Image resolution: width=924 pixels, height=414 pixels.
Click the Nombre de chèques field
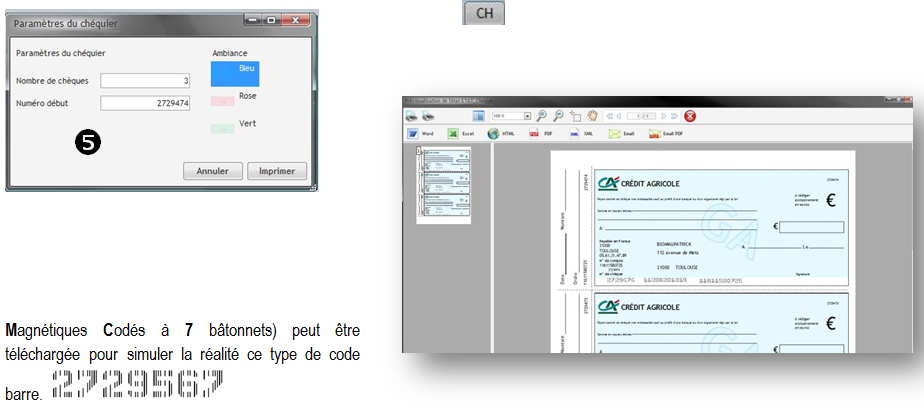(145, 81)
